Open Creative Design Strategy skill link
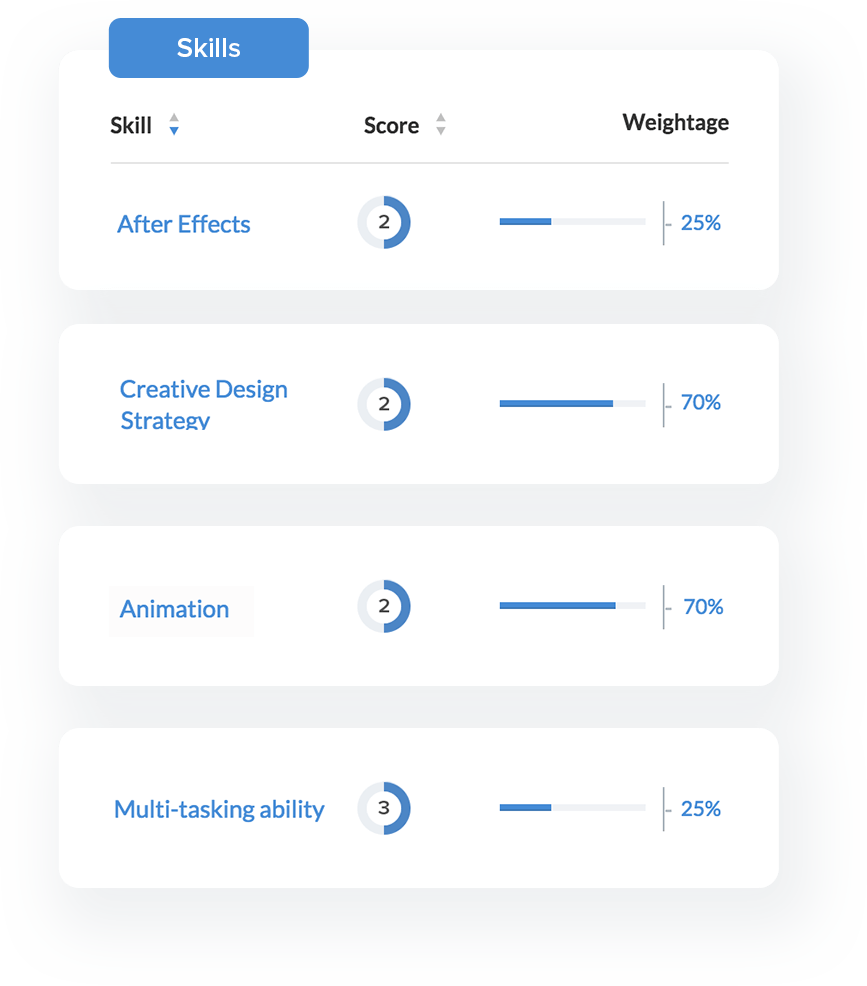 point(203,403)
